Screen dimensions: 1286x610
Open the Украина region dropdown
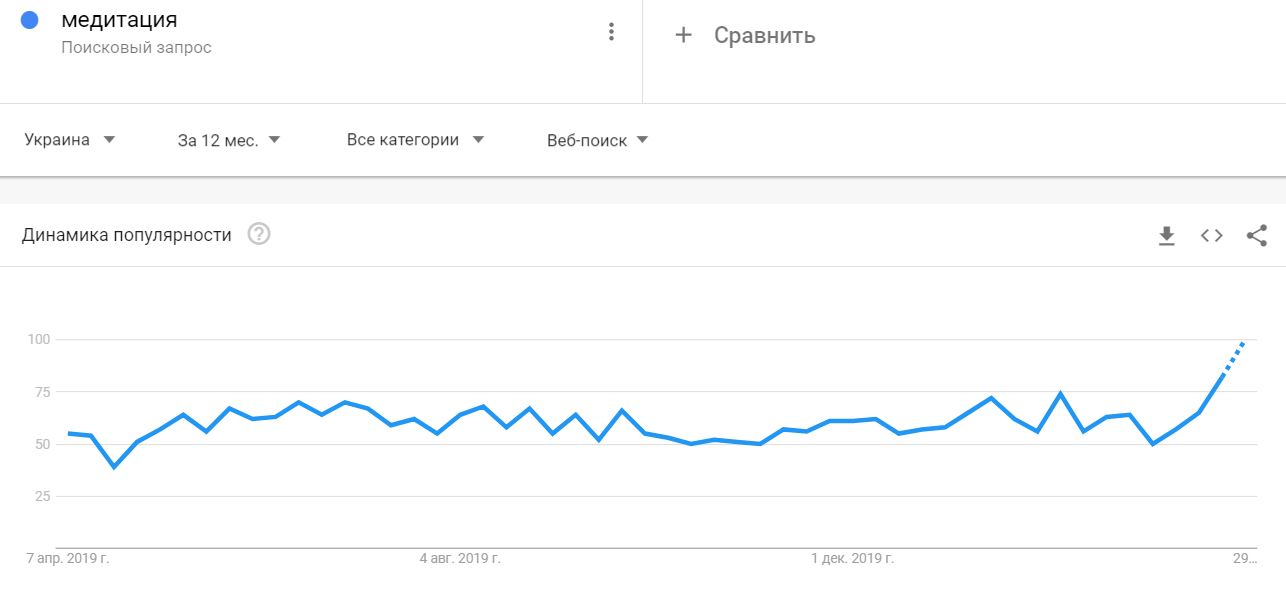point(70,140)
